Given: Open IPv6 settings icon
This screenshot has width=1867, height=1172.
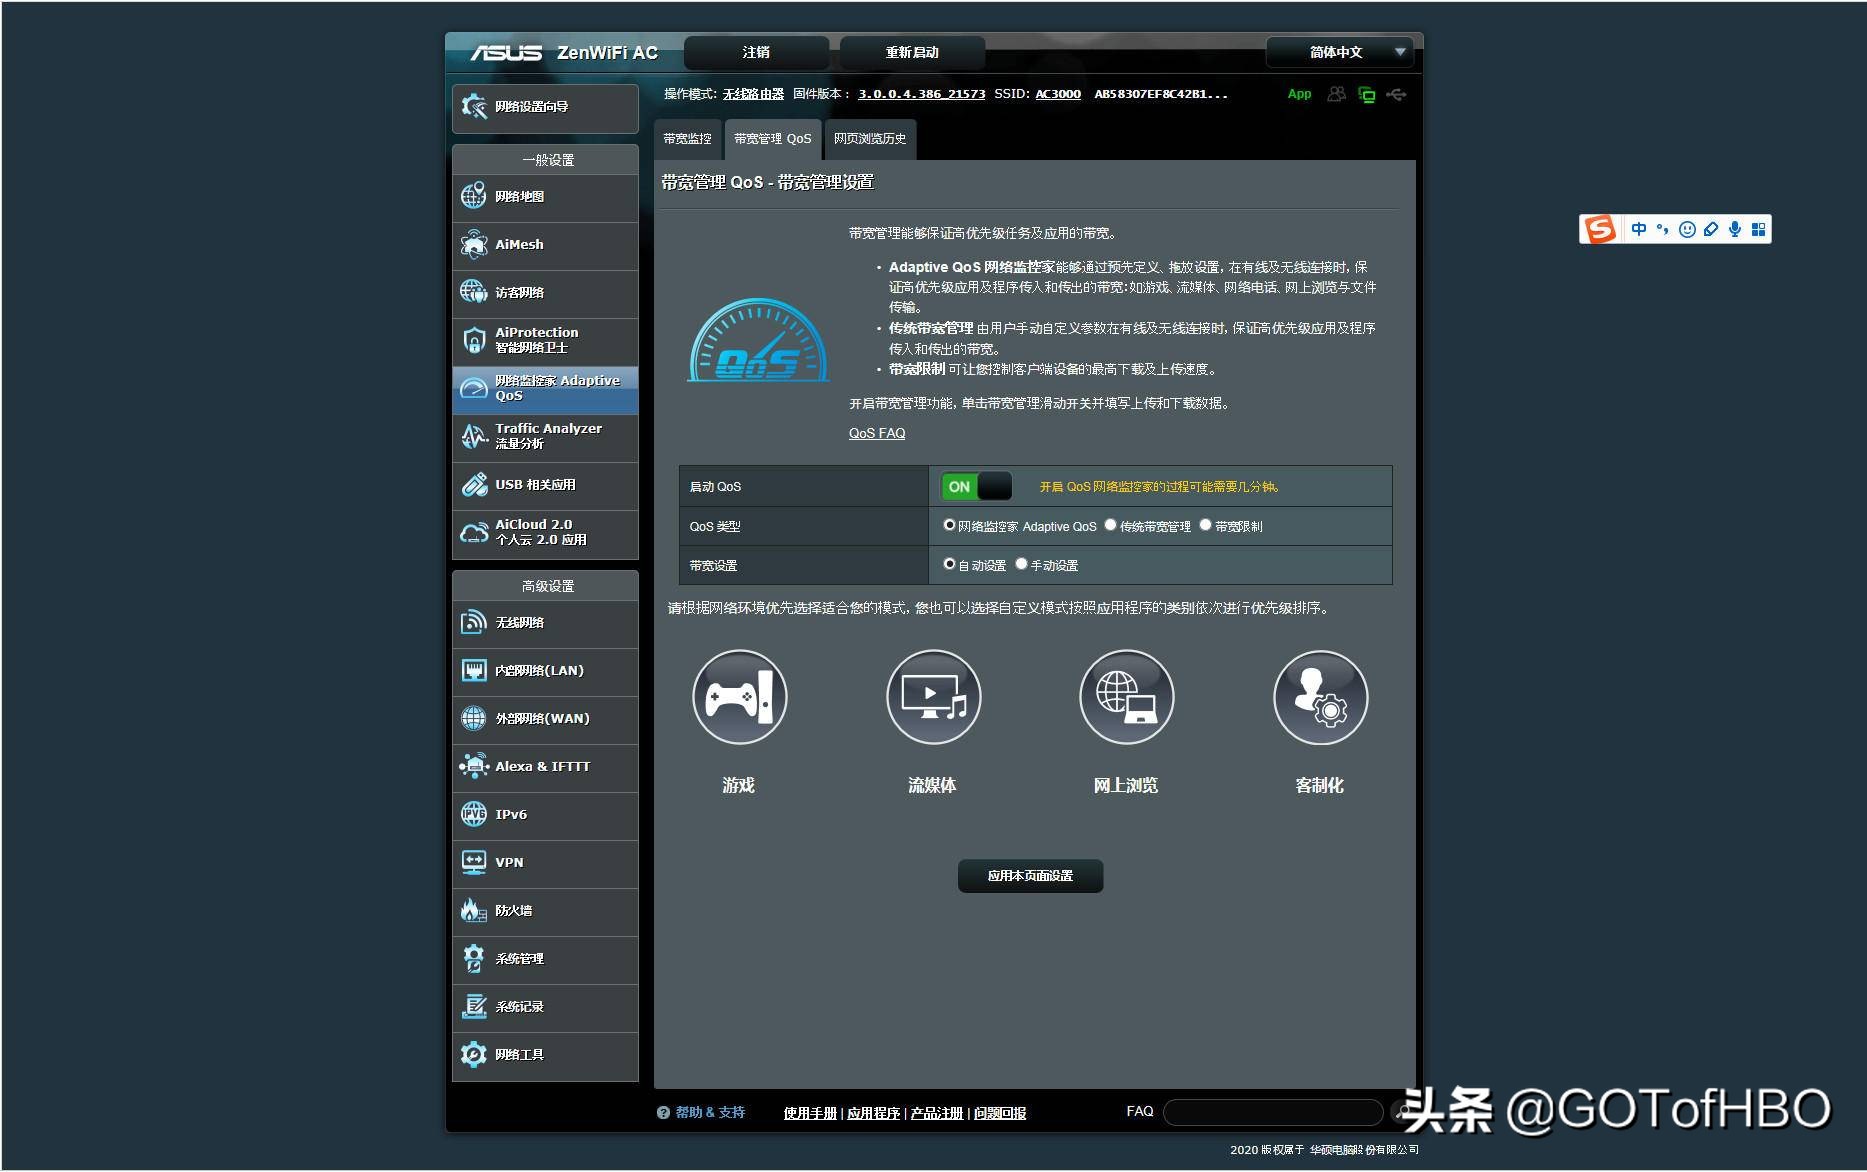Looking at the screenshot, I should click(474, 814).
